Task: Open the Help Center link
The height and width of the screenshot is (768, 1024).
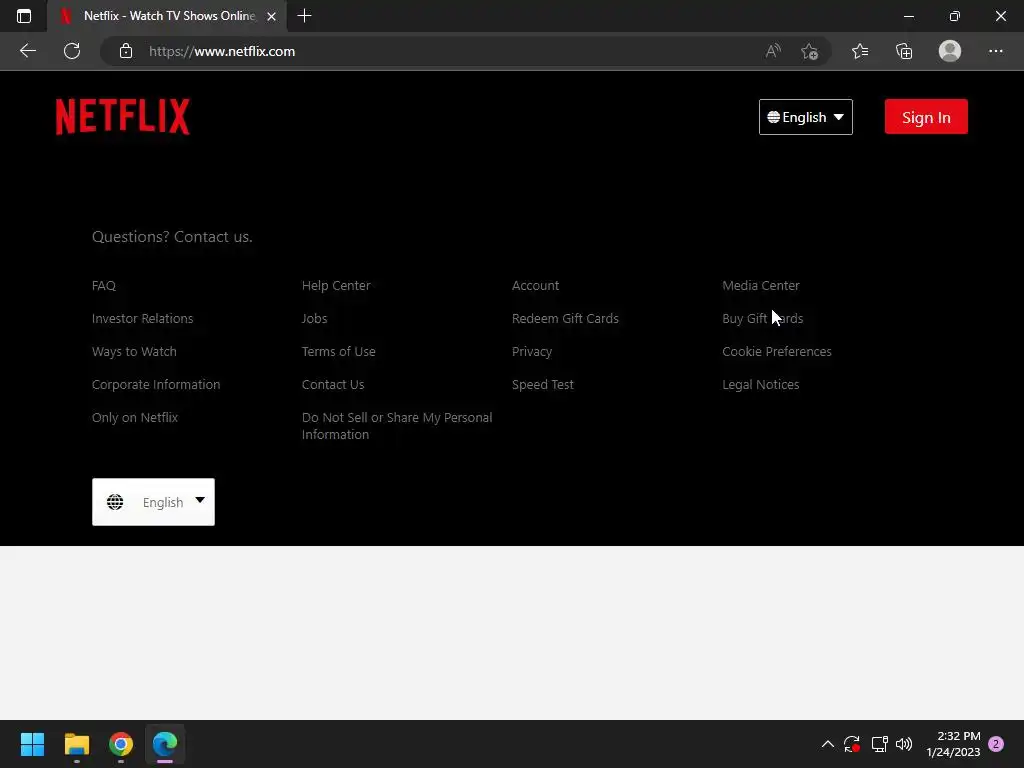Action: tap(336, 285)
